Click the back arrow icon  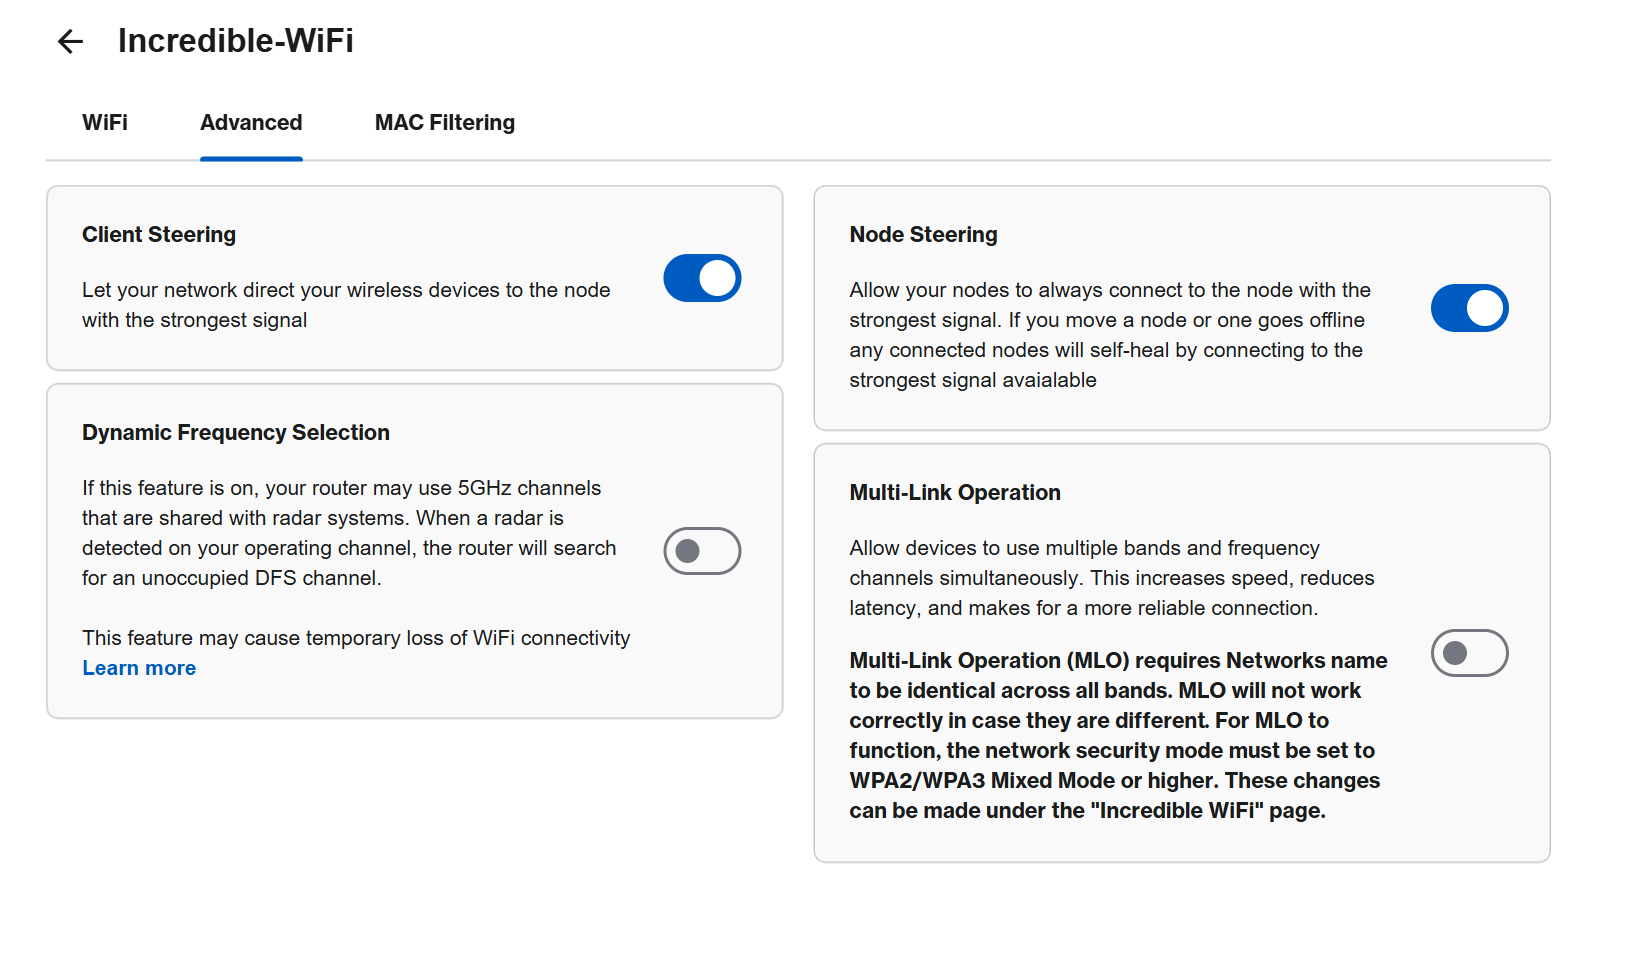click(70, 41)
